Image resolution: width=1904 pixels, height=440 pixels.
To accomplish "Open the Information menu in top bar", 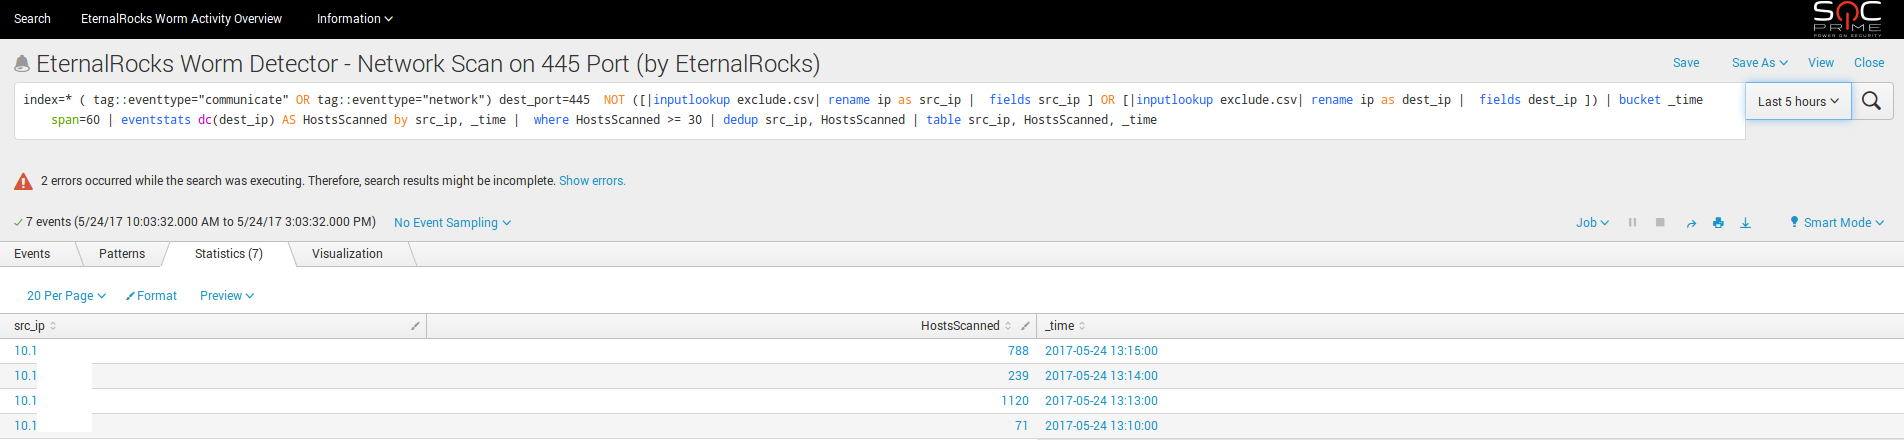I will pos(354,19).
